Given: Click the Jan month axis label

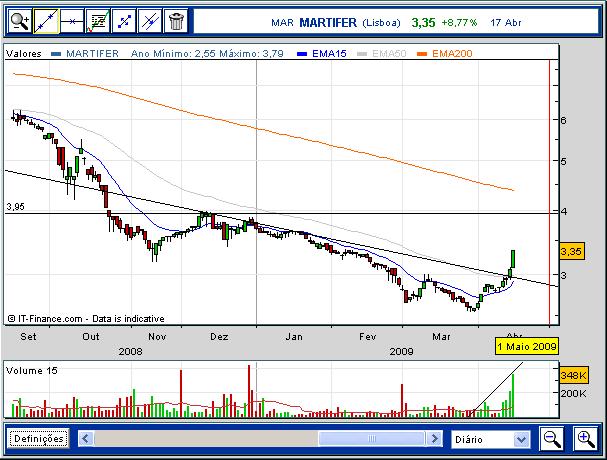Looking at the screenshot, I should [294, 336].
